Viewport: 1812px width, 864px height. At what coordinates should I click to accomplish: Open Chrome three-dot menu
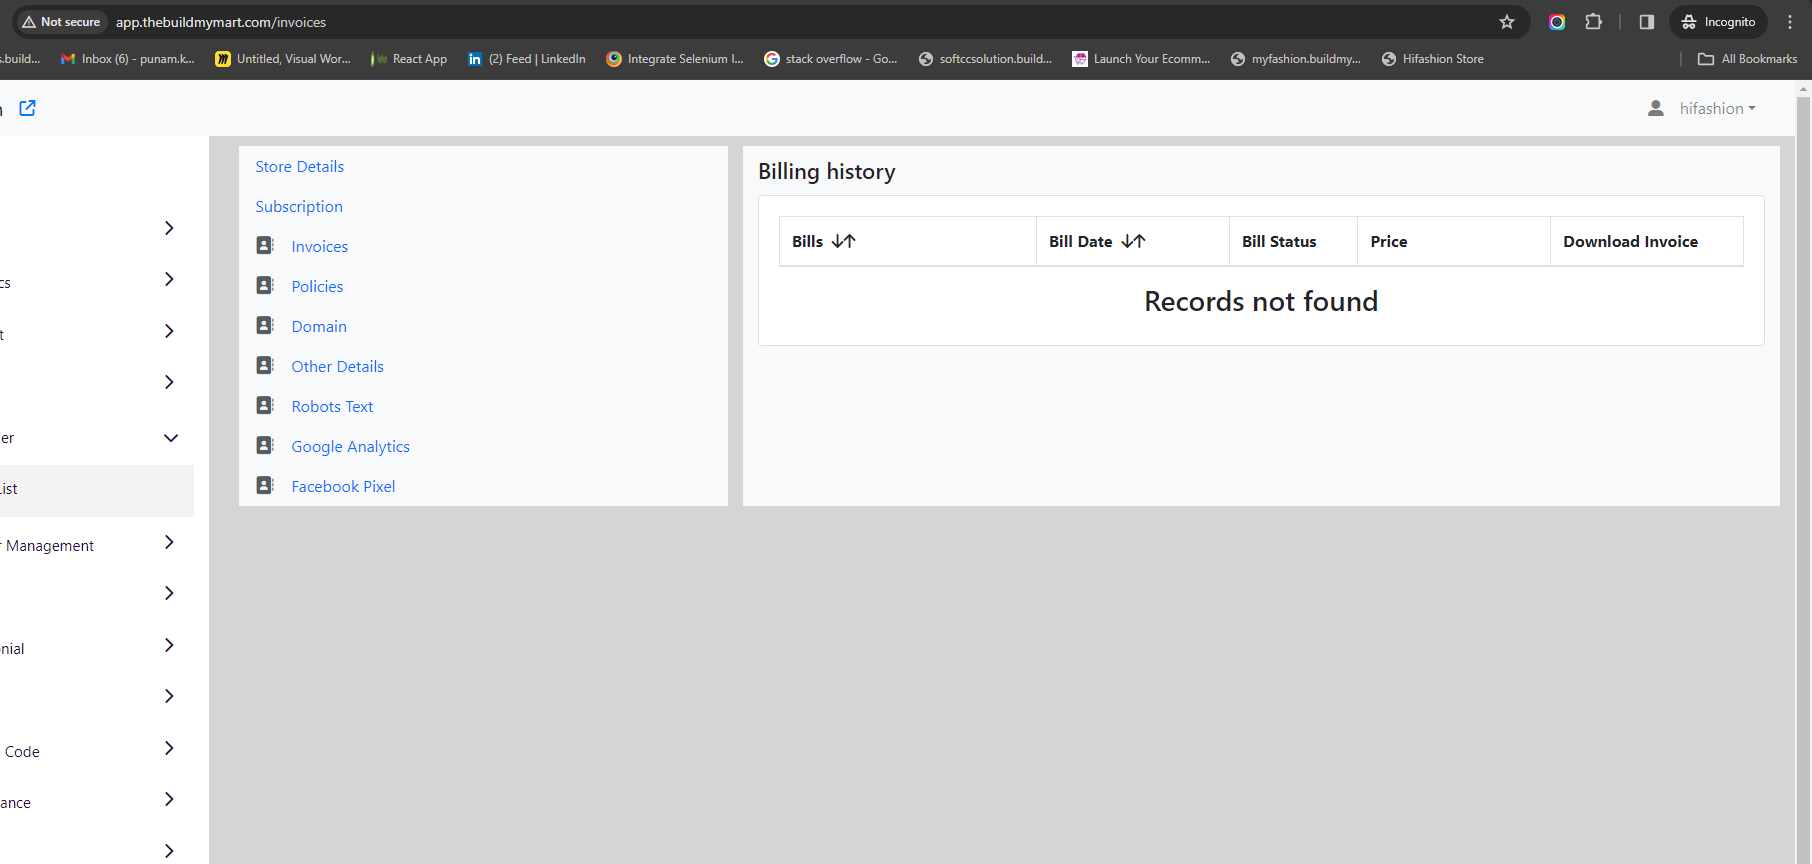(1790, 22)
